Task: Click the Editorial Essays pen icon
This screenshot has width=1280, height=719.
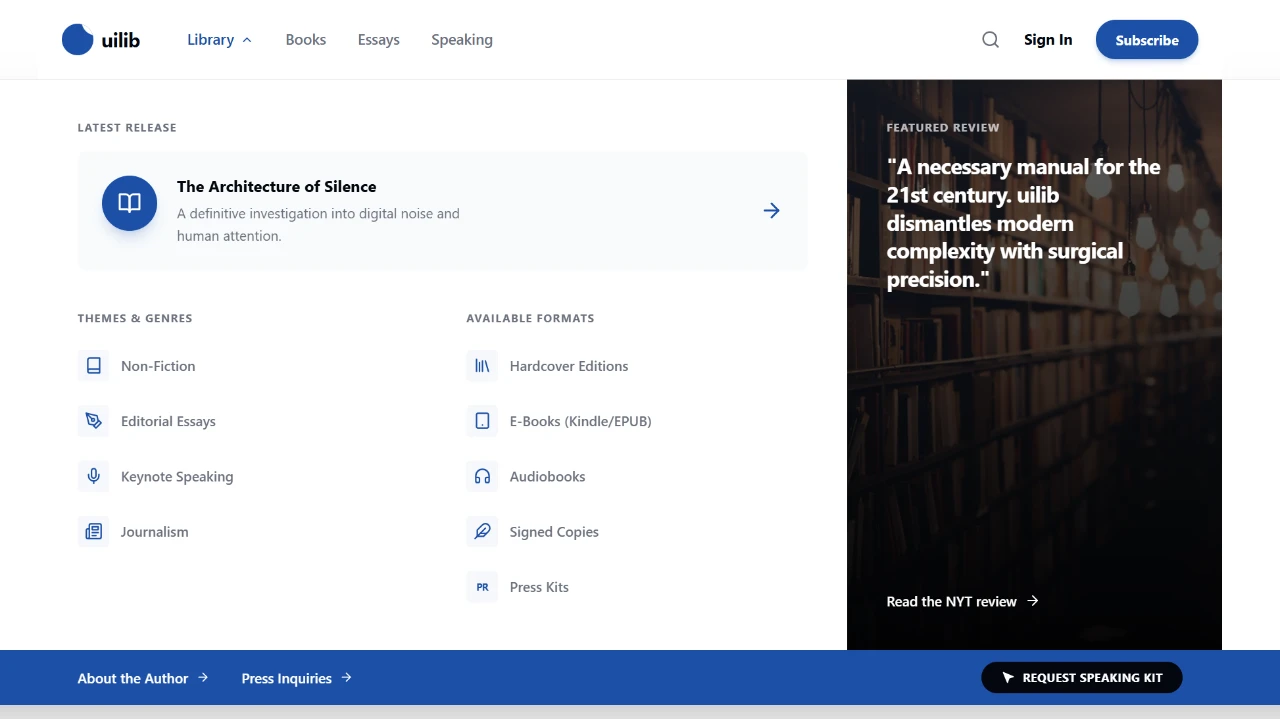Action: click(x=93, y=421)
